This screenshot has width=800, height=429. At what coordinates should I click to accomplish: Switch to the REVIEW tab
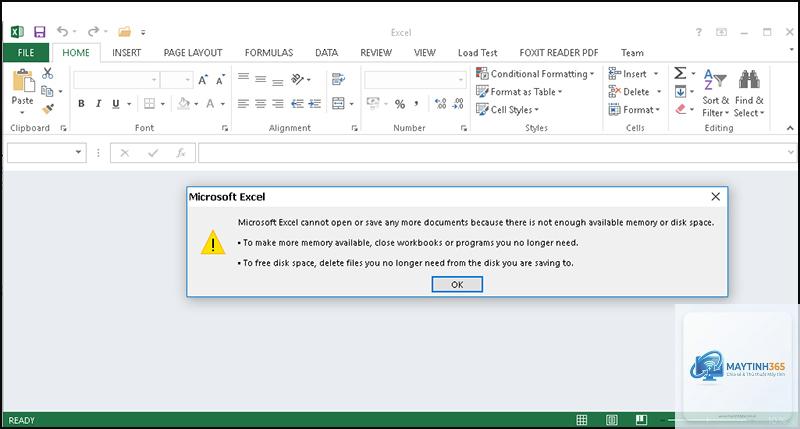pos(376,53)
